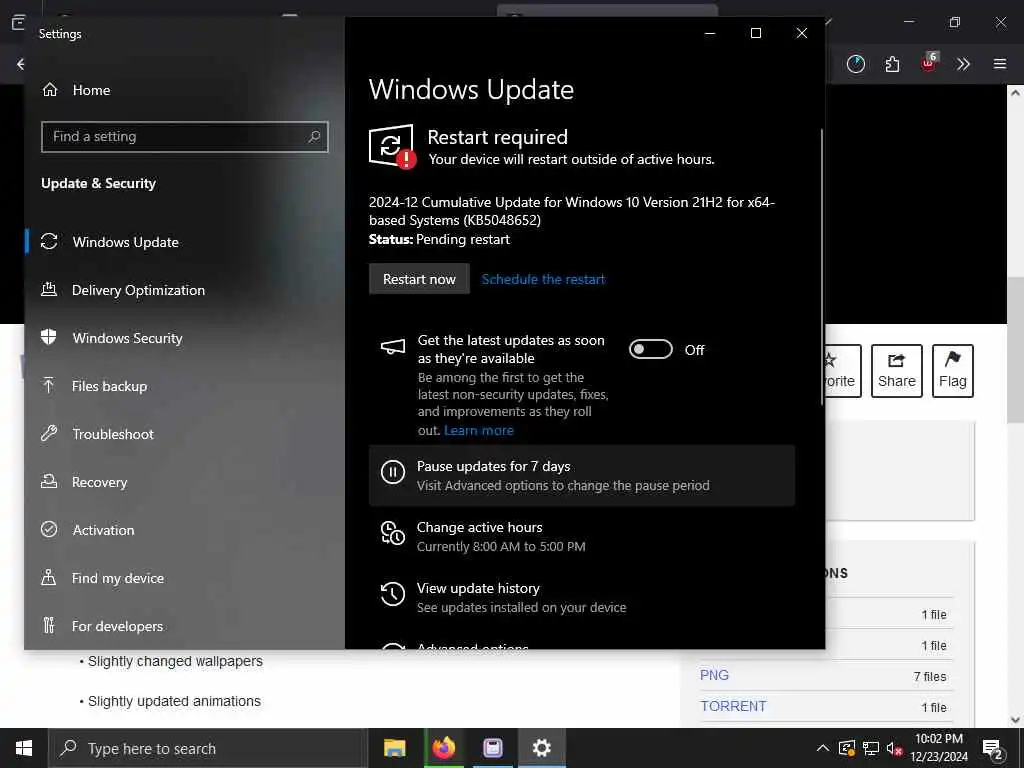The height and width of the screenshot is (768, 1024).
Task: Open the Learn more link
Action: click(x=479, y=430)
